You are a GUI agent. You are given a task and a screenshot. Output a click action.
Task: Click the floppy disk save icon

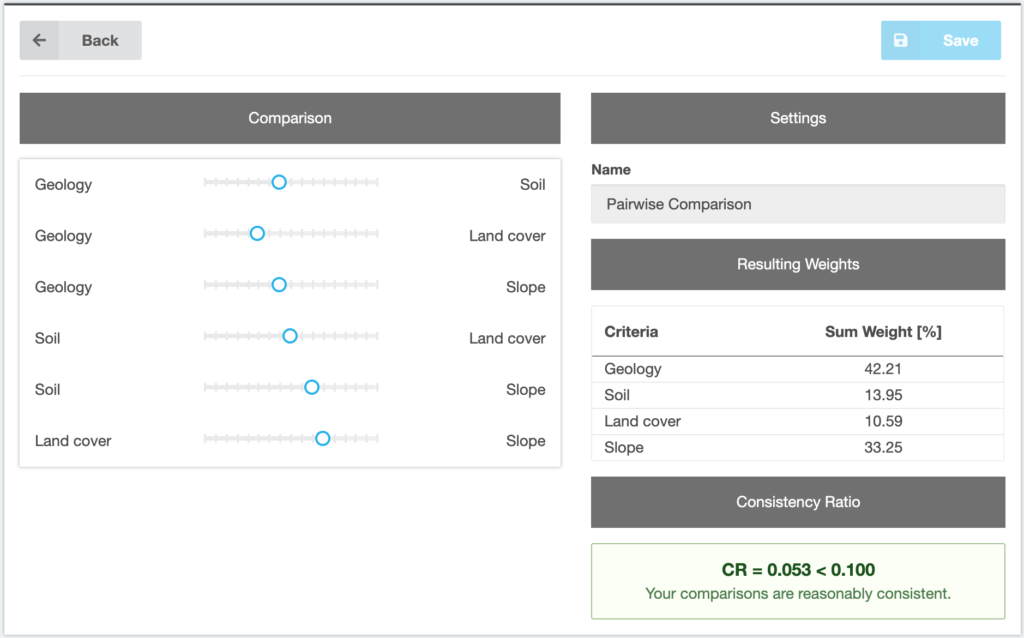click(x=901, y=40)
